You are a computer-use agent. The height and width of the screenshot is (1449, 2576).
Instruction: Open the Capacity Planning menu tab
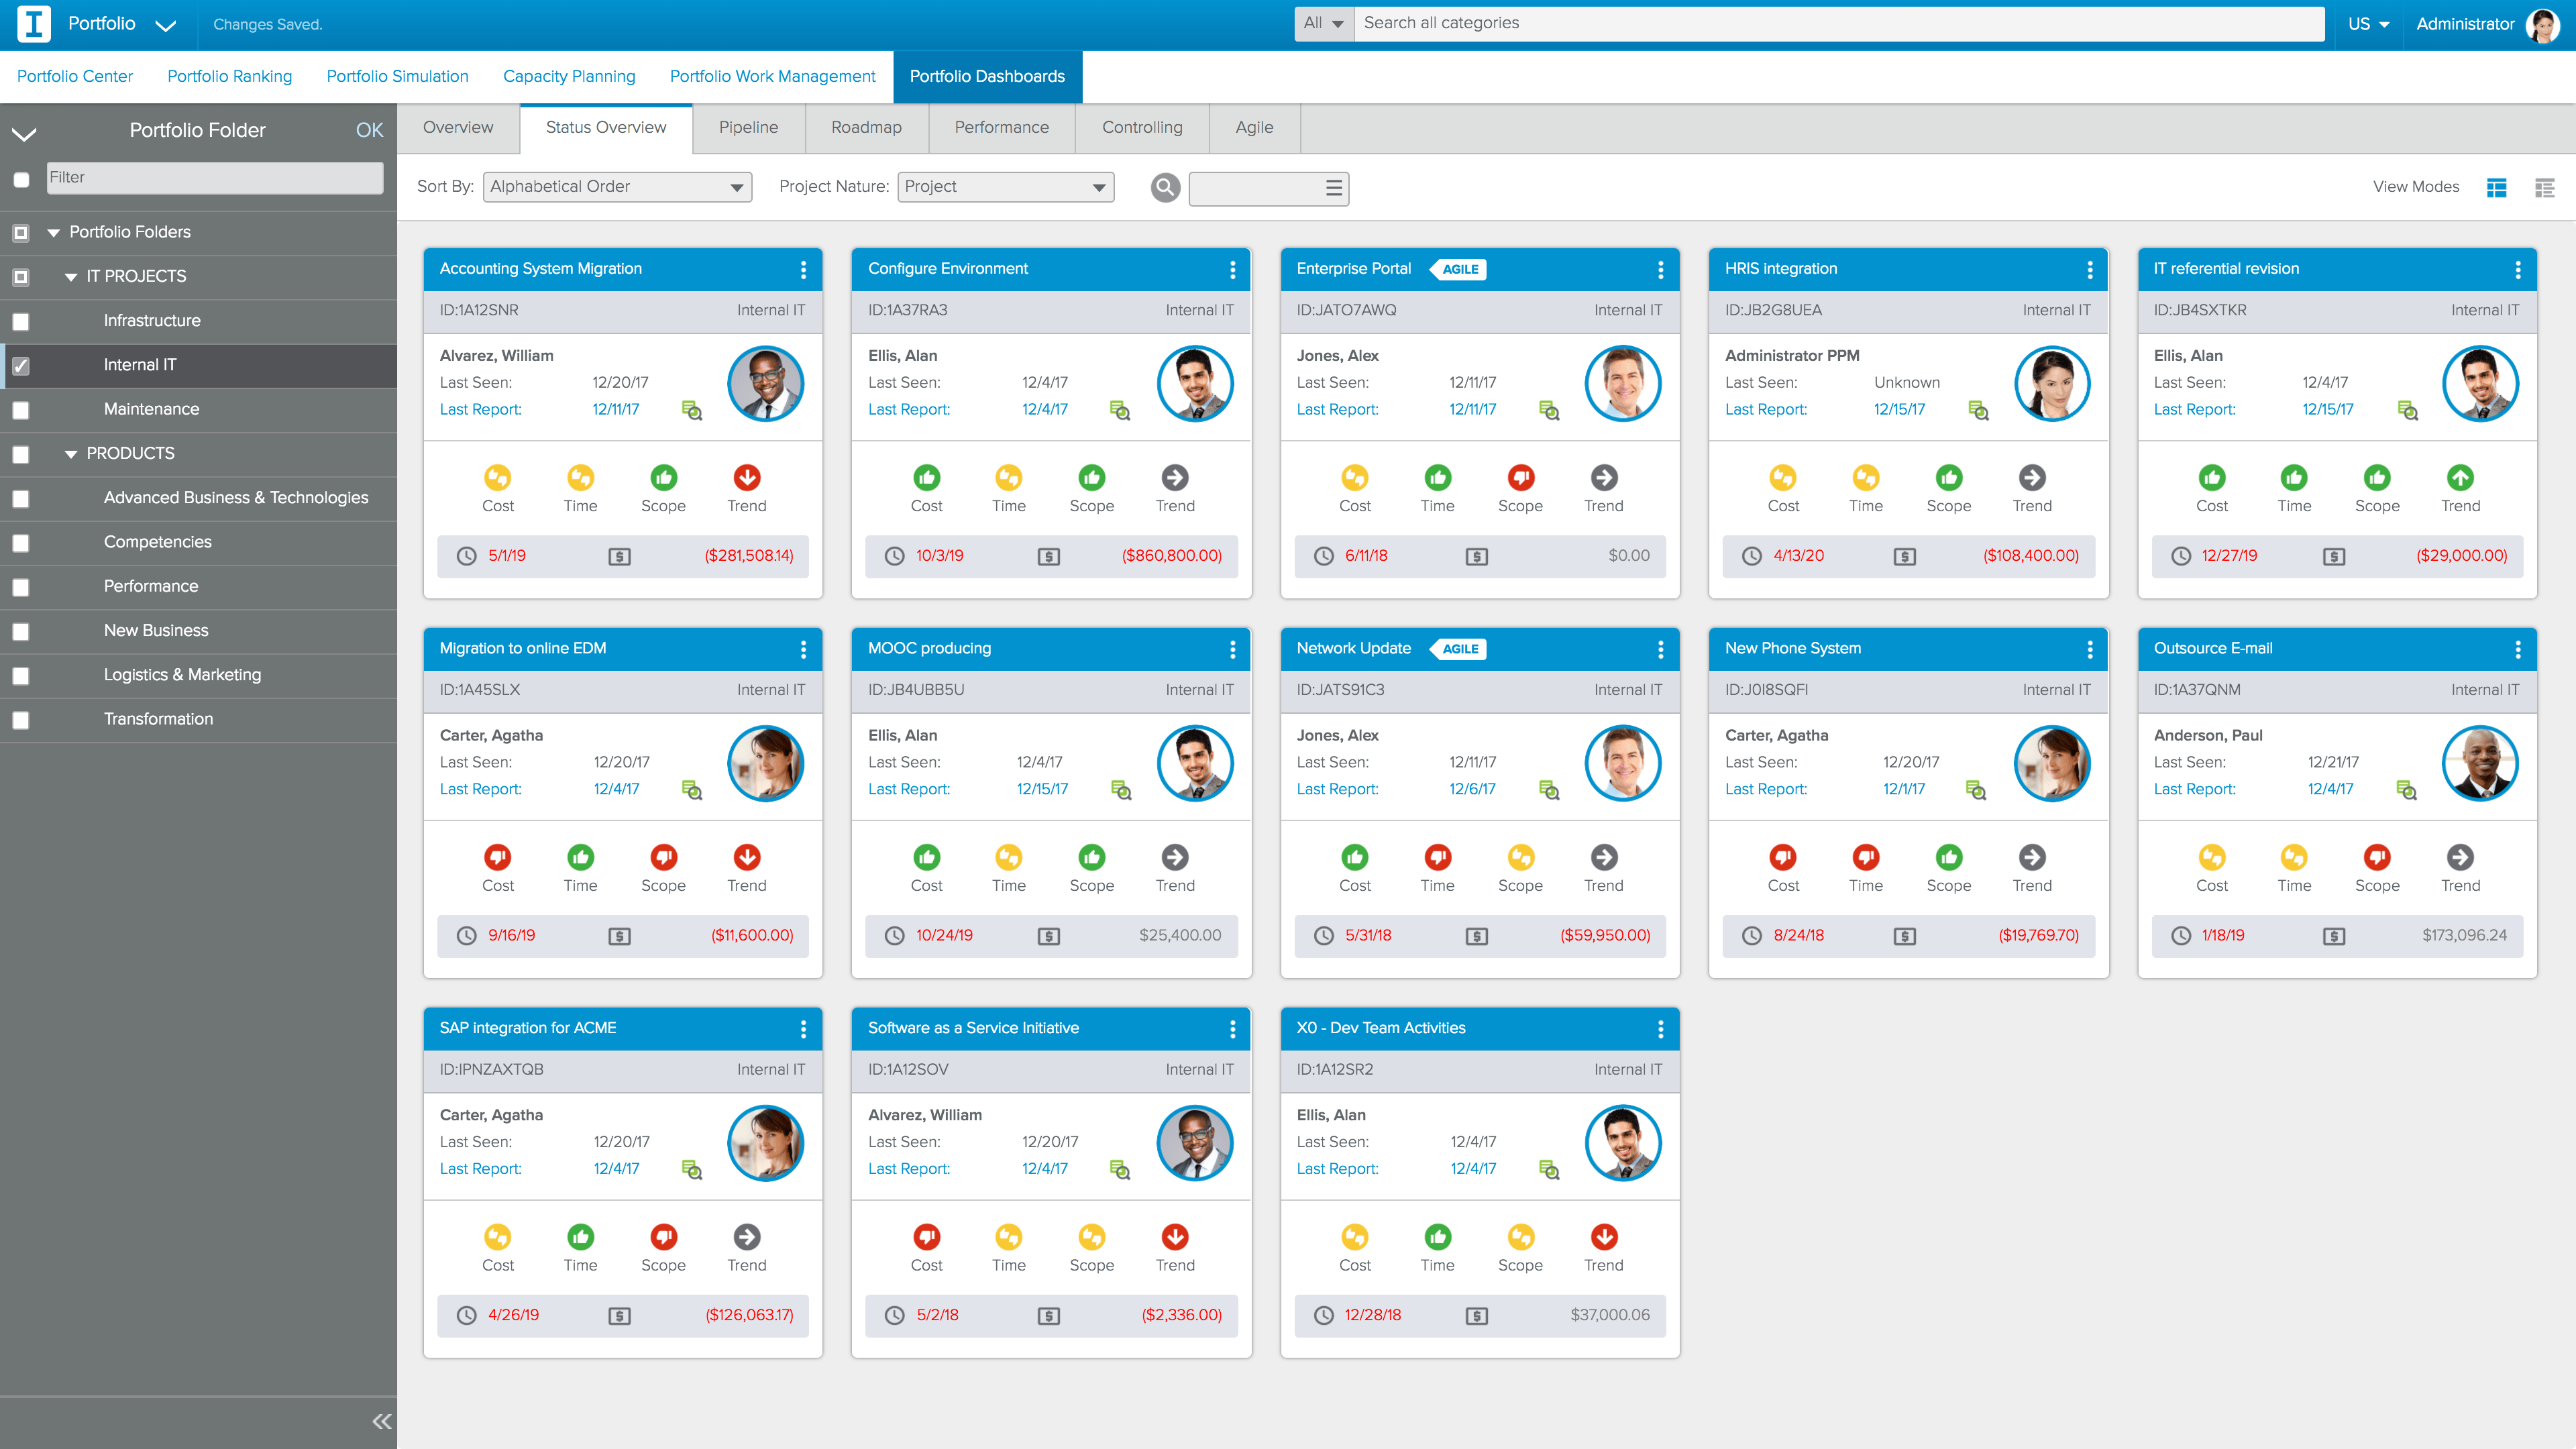pos(569,77)
